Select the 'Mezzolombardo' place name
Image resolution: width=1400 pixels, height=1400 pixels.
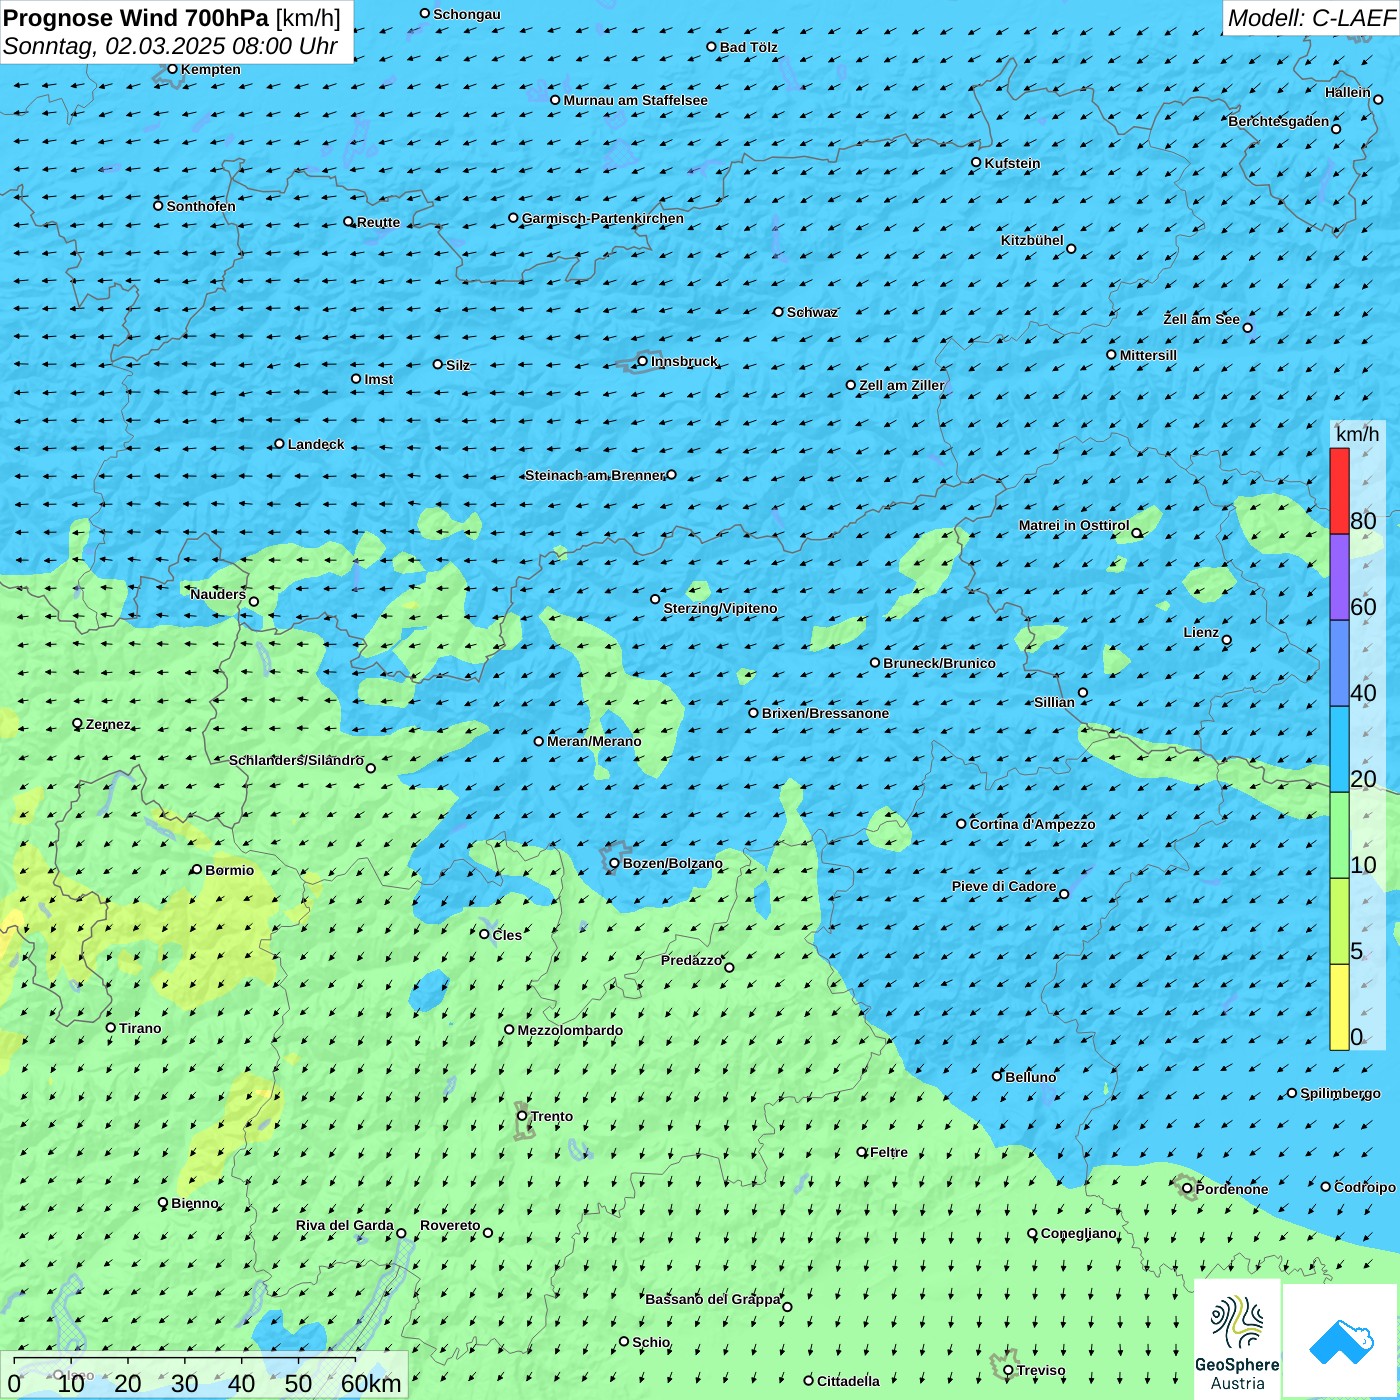tap(570, 1030)
